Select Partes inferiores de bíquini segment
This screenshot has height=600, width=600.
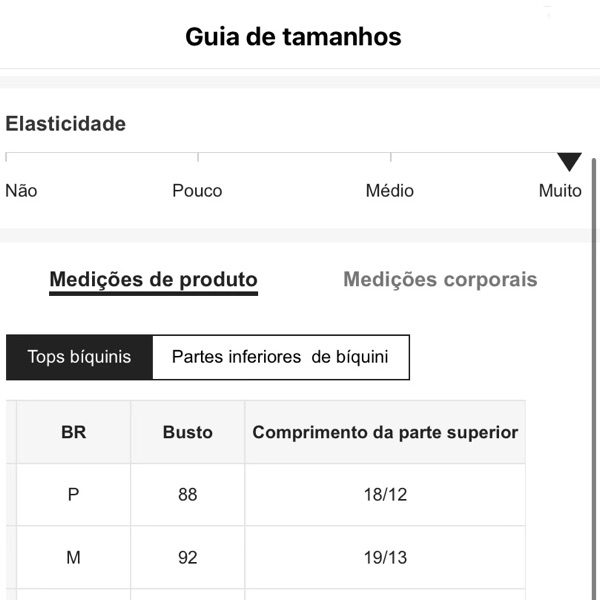280,357
